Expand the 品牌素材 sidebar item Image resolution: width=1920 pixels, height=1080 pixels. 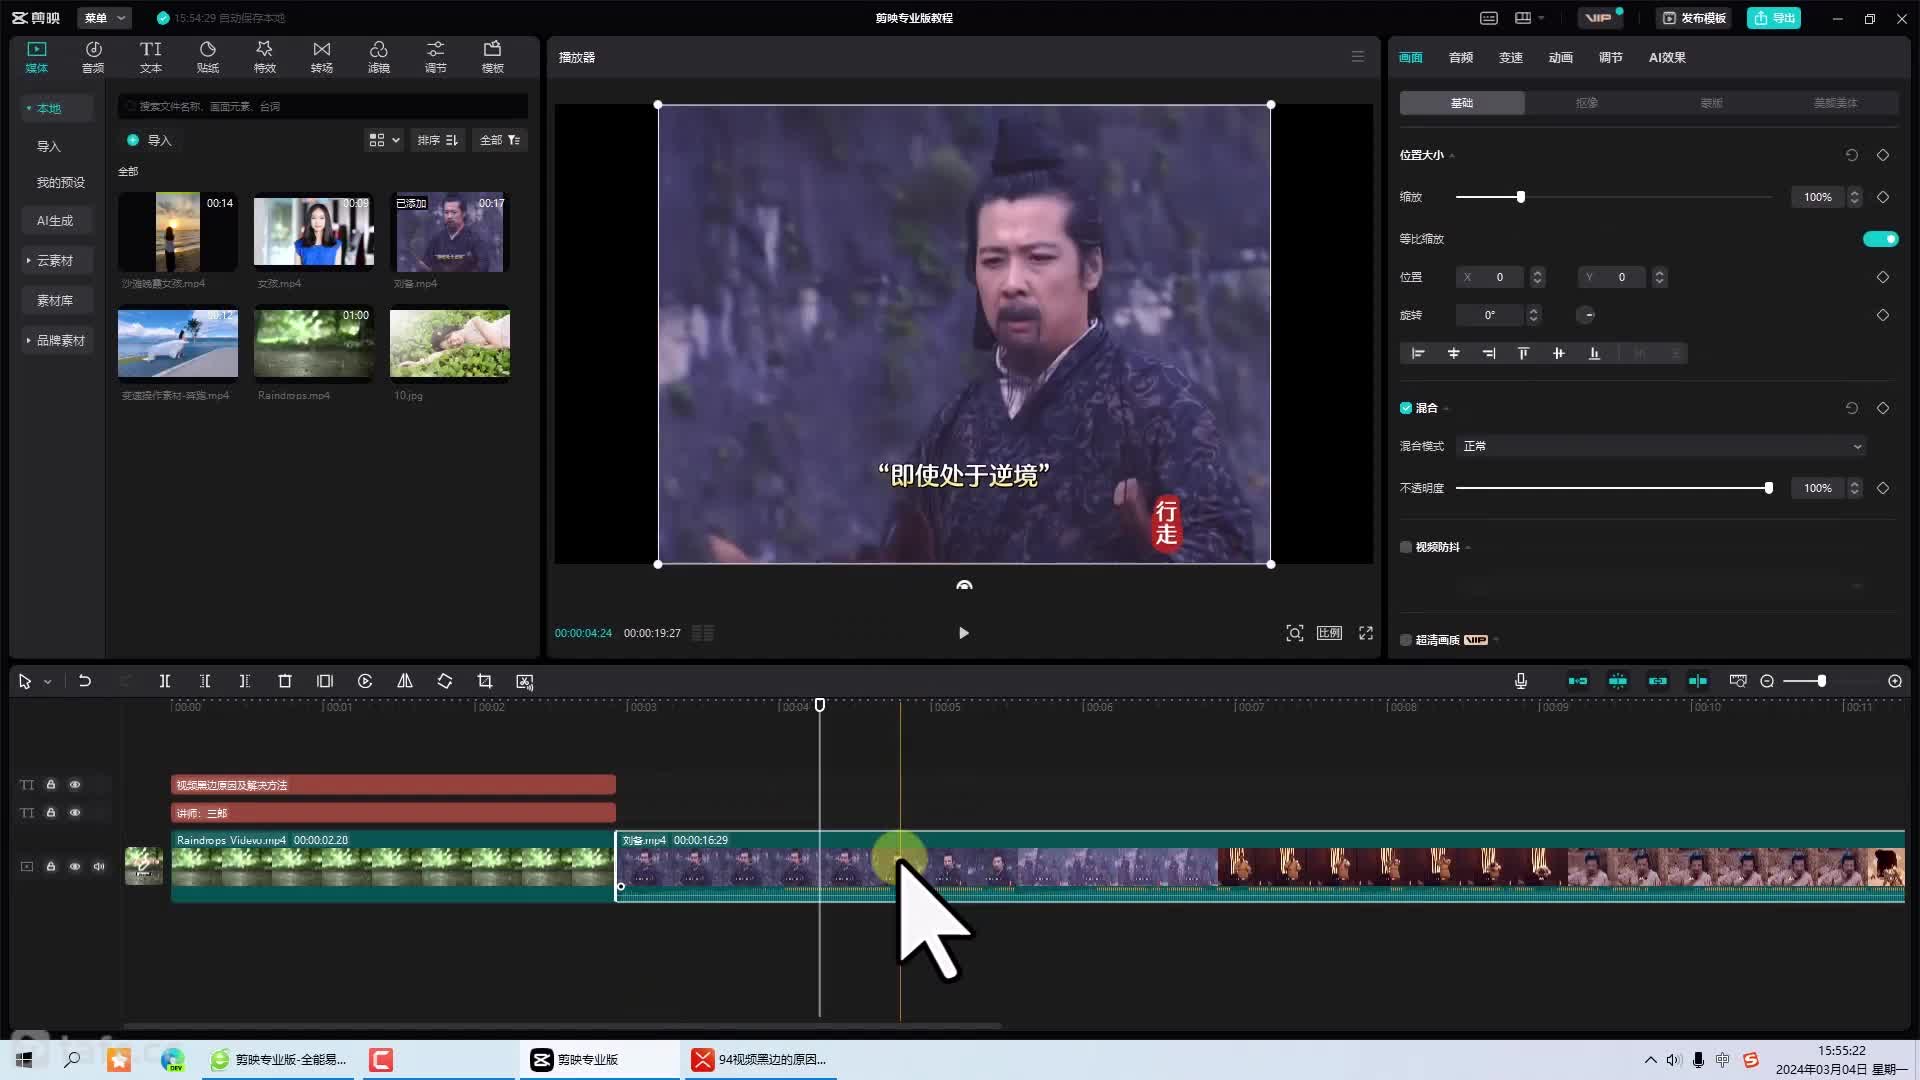click(57, 341)
